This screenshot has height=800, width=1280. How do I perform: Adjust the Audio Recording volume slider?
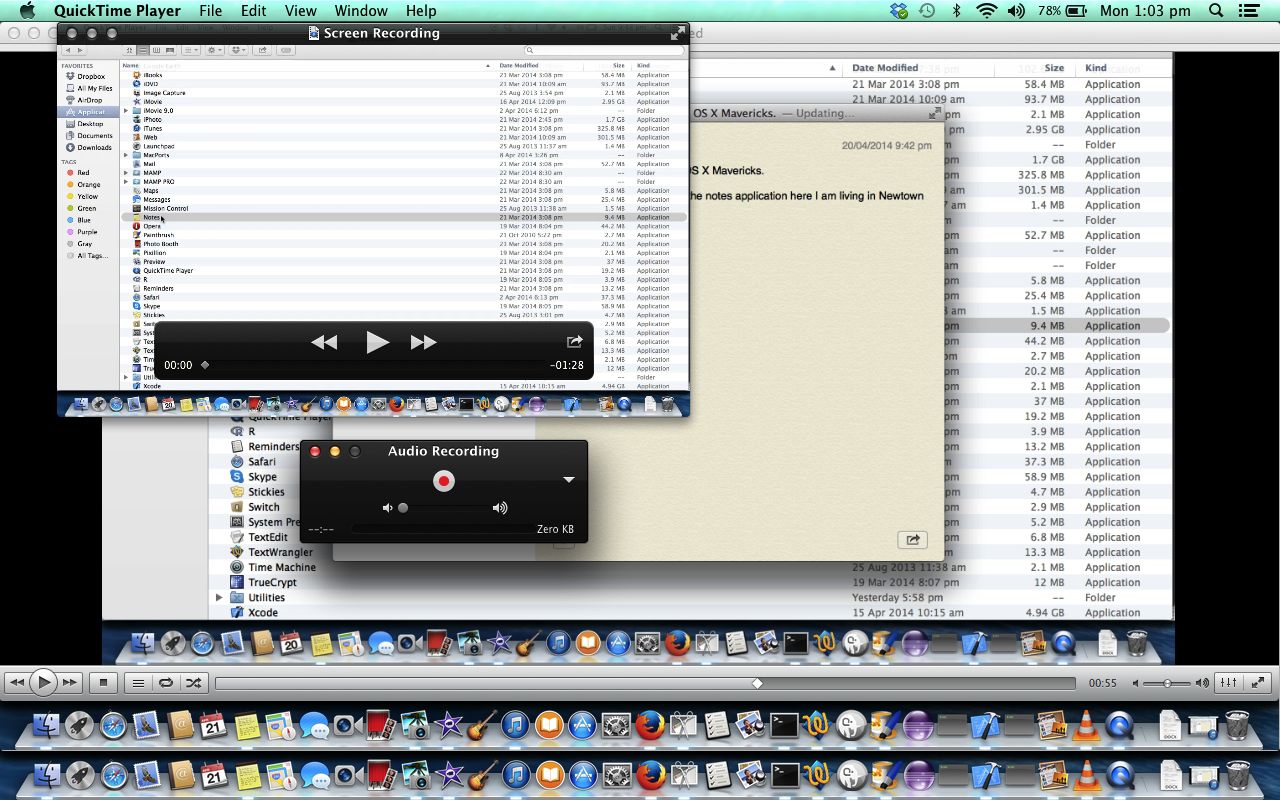tap(444, 508)
